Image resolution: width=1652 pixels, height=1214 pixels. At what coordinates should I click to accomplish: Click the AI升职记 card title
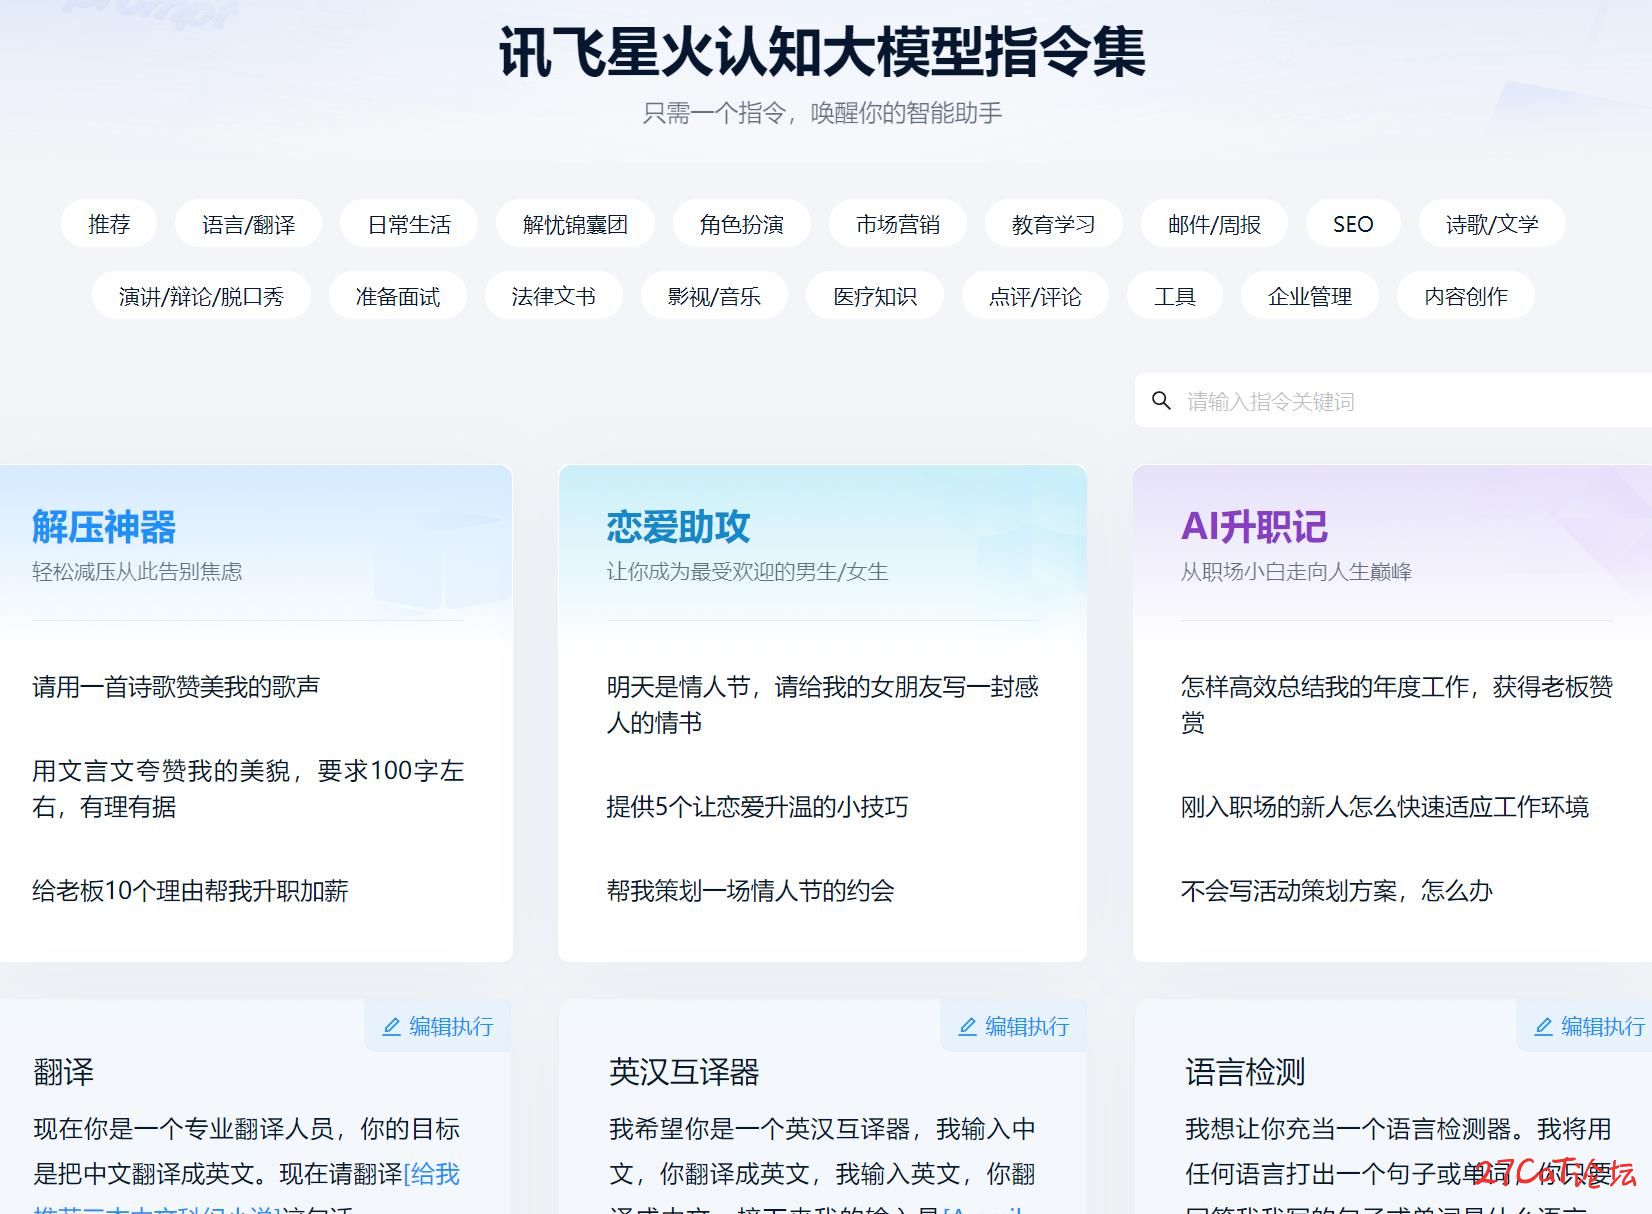pyautogui.click(x=1254, y=527)
